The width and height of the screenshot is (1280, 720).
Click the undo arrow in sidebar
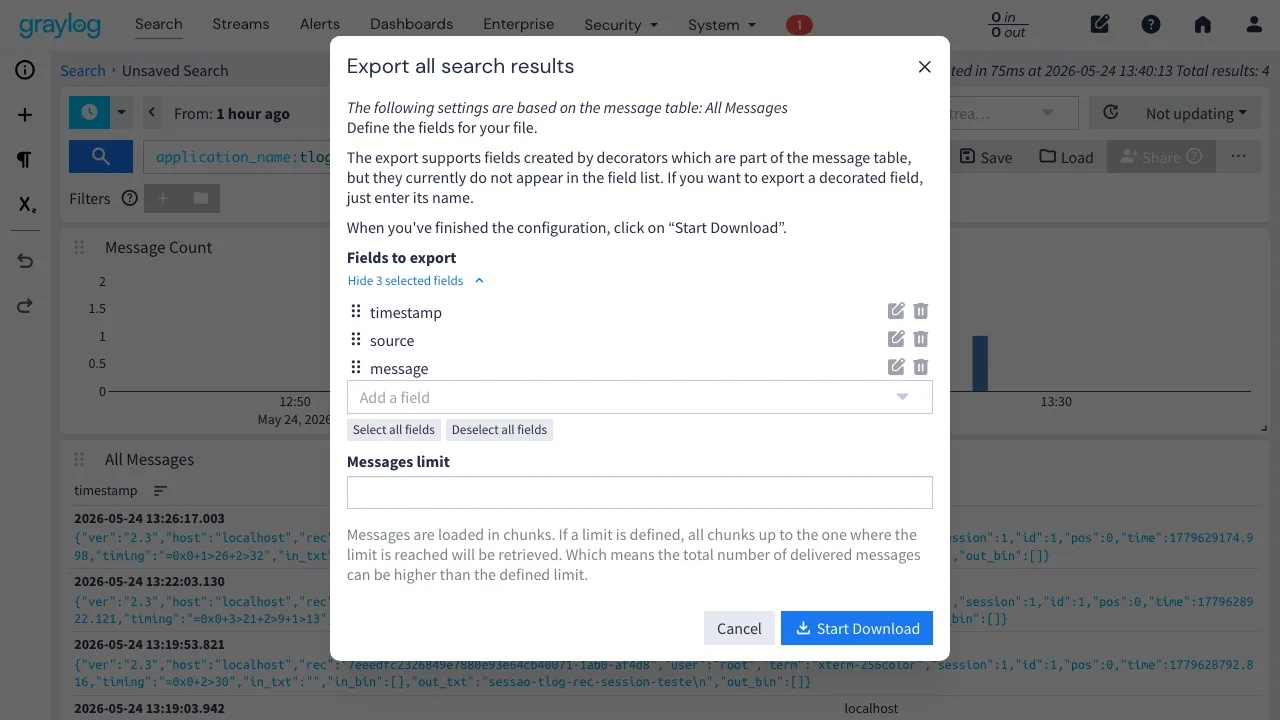25,261
